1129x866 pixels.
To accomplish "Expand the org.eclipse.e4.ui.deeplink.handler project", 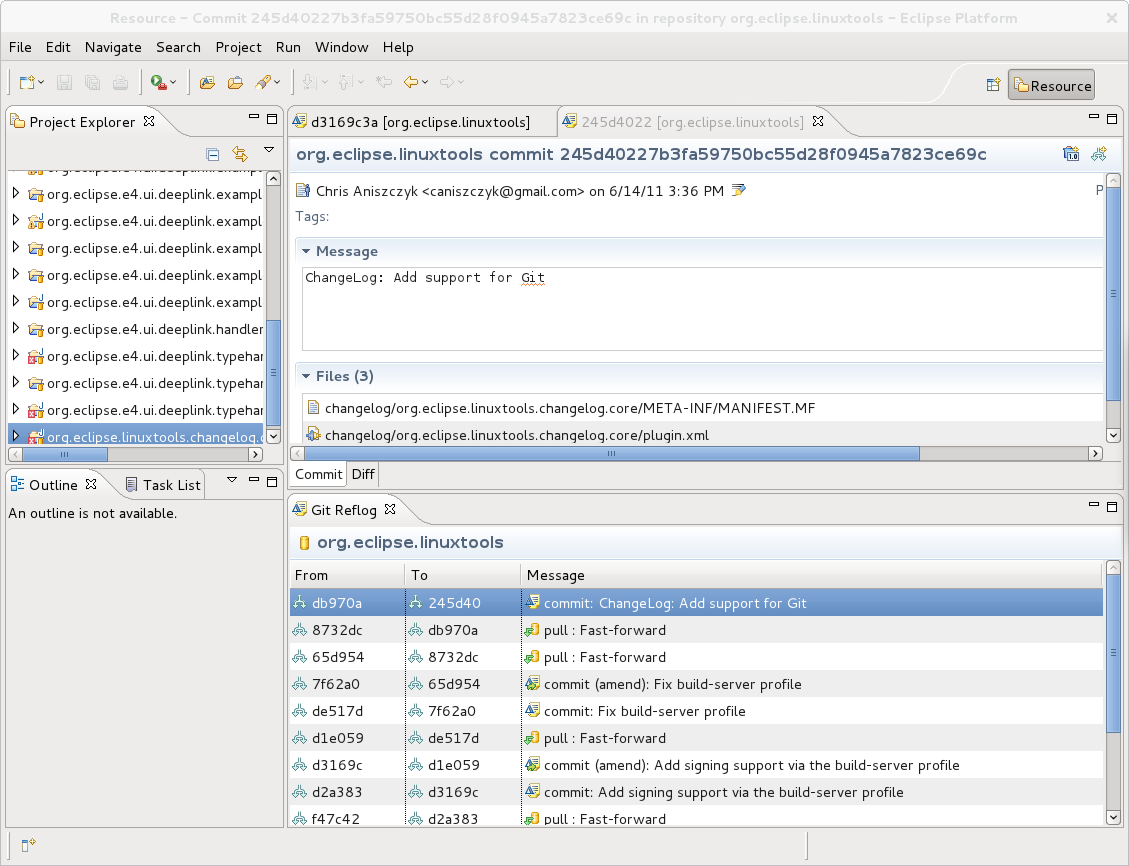I will pyautogui.click(x=16, y=328).
